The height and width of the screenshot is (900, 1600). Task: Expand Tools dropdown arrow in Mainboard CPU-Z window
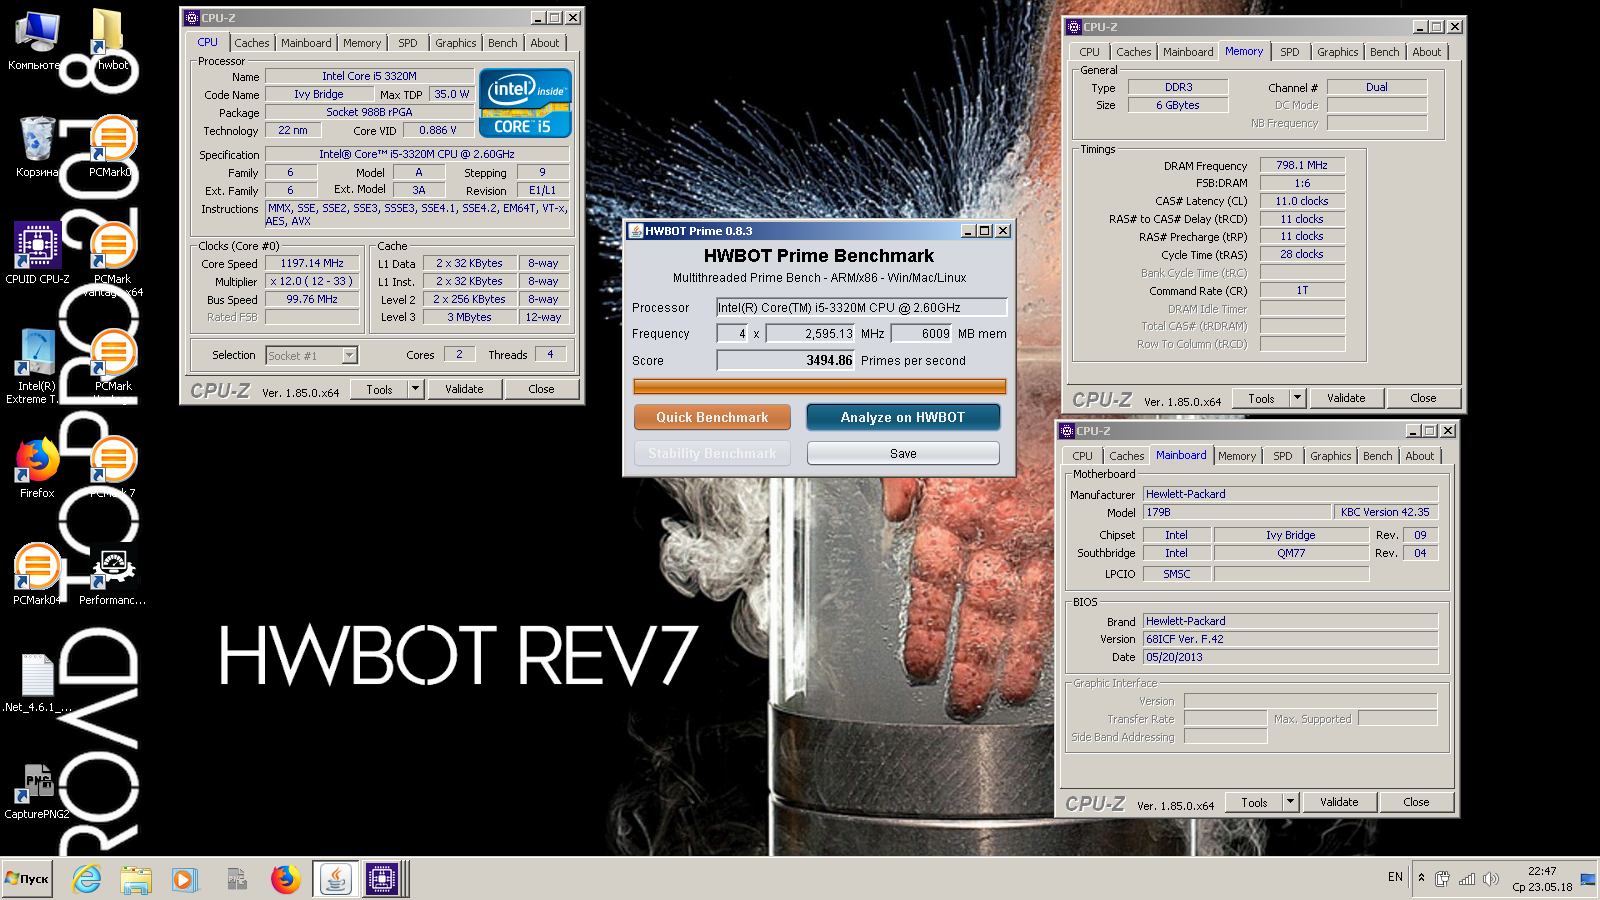pos(1291,802)
